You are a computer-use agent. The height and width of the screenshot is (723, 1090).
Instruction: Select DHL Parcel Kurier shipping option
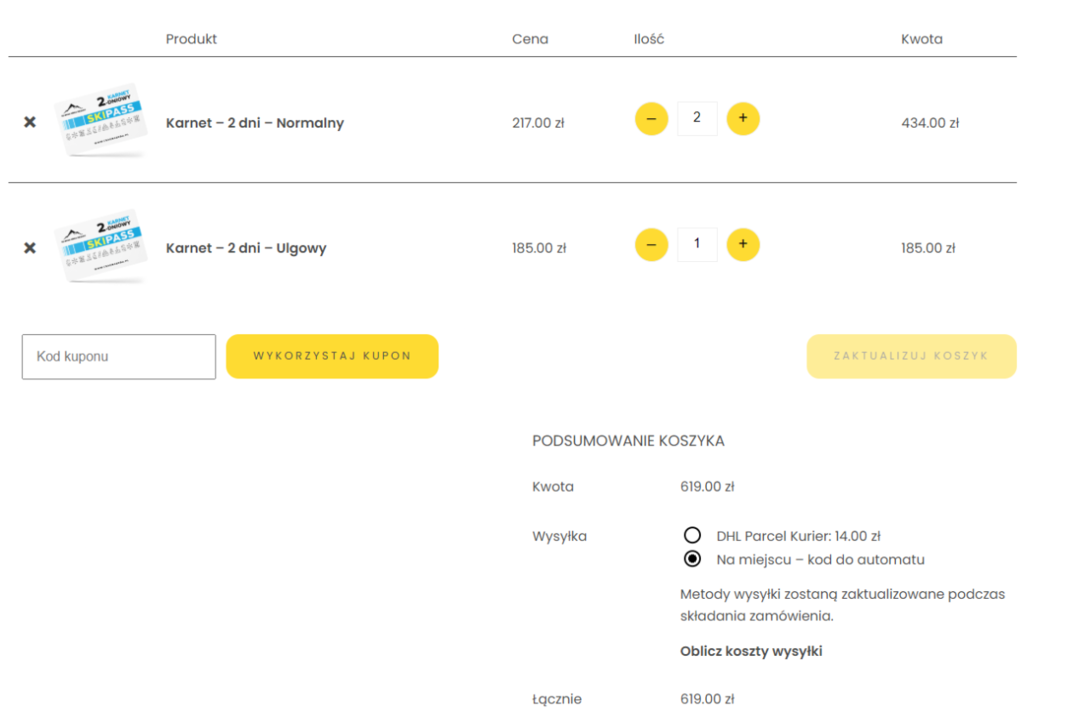692,535
